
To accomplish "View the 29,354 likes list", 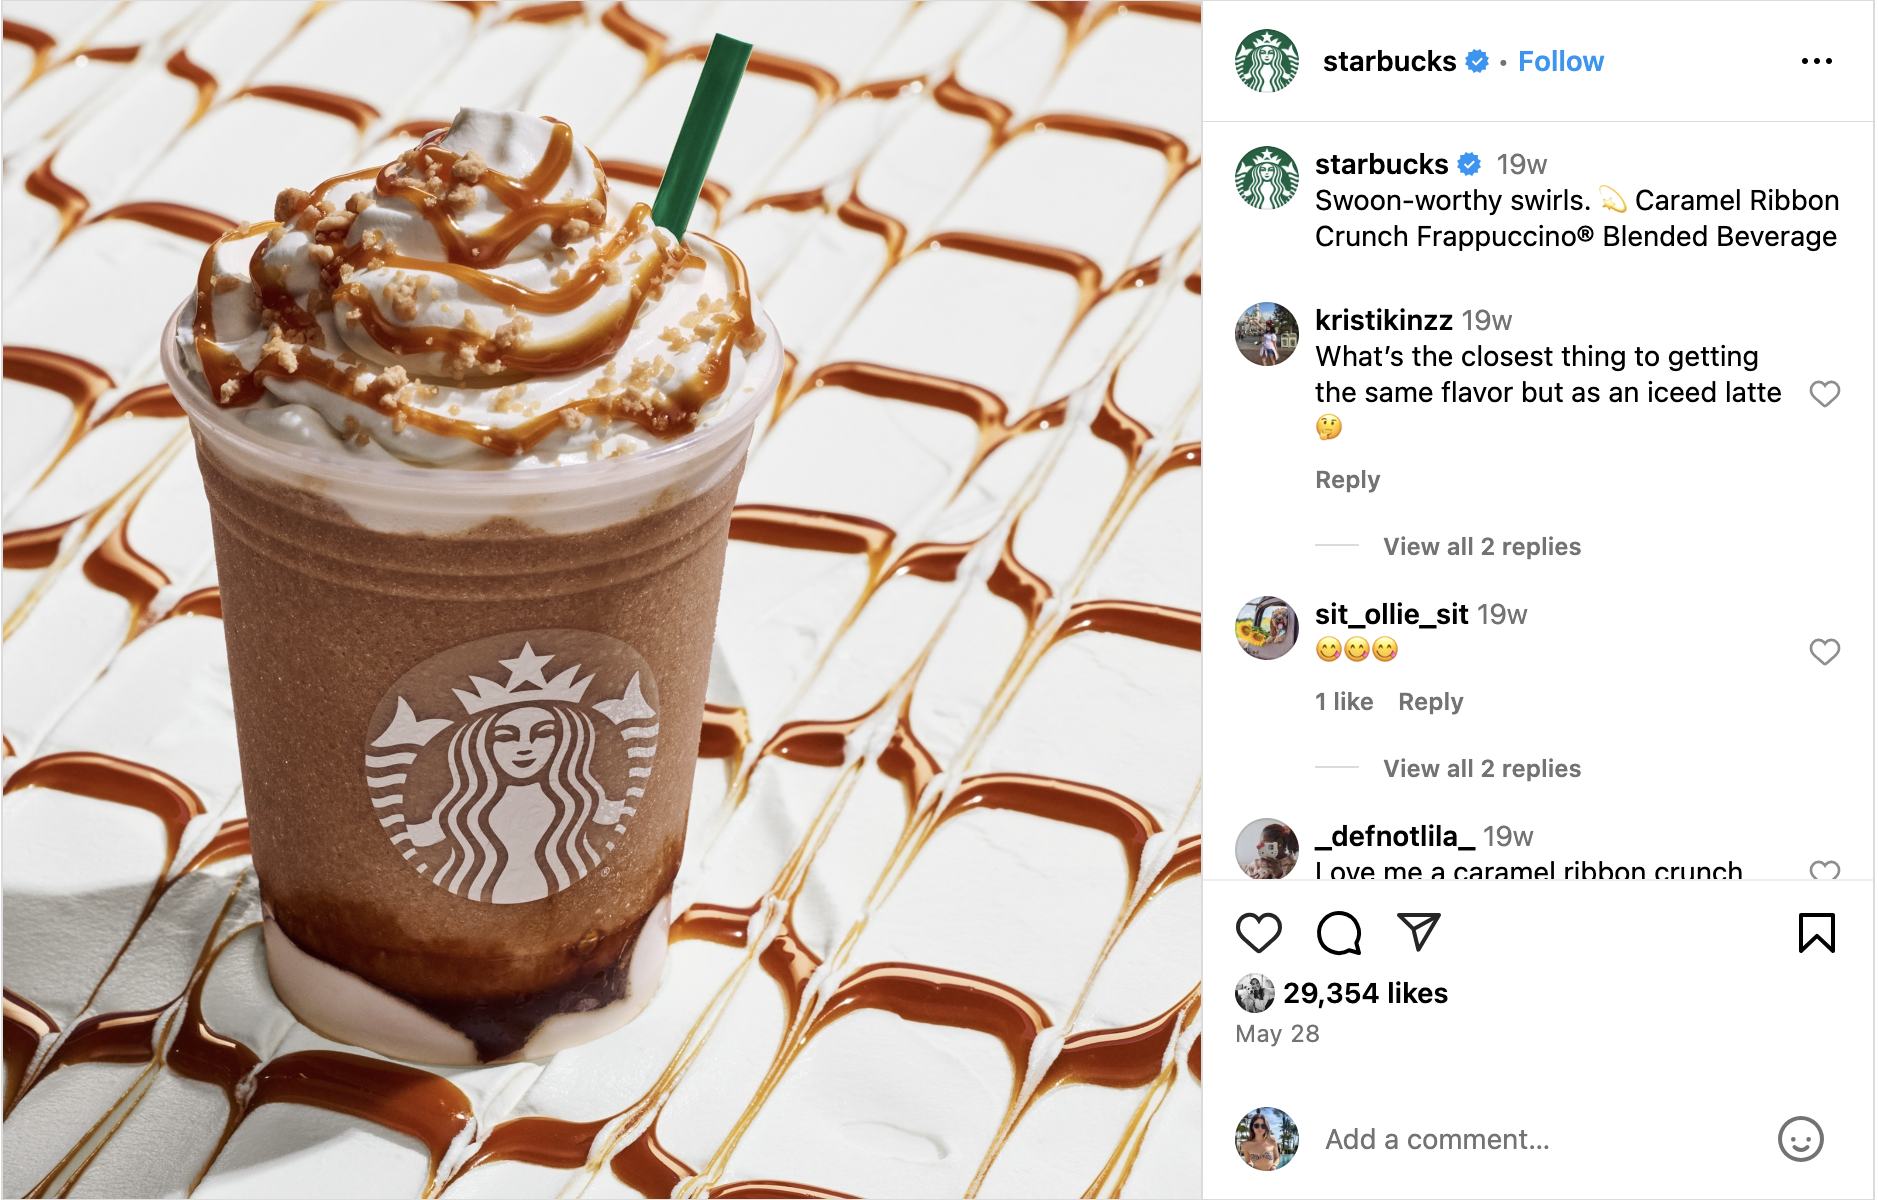I will pos(1365,993).
